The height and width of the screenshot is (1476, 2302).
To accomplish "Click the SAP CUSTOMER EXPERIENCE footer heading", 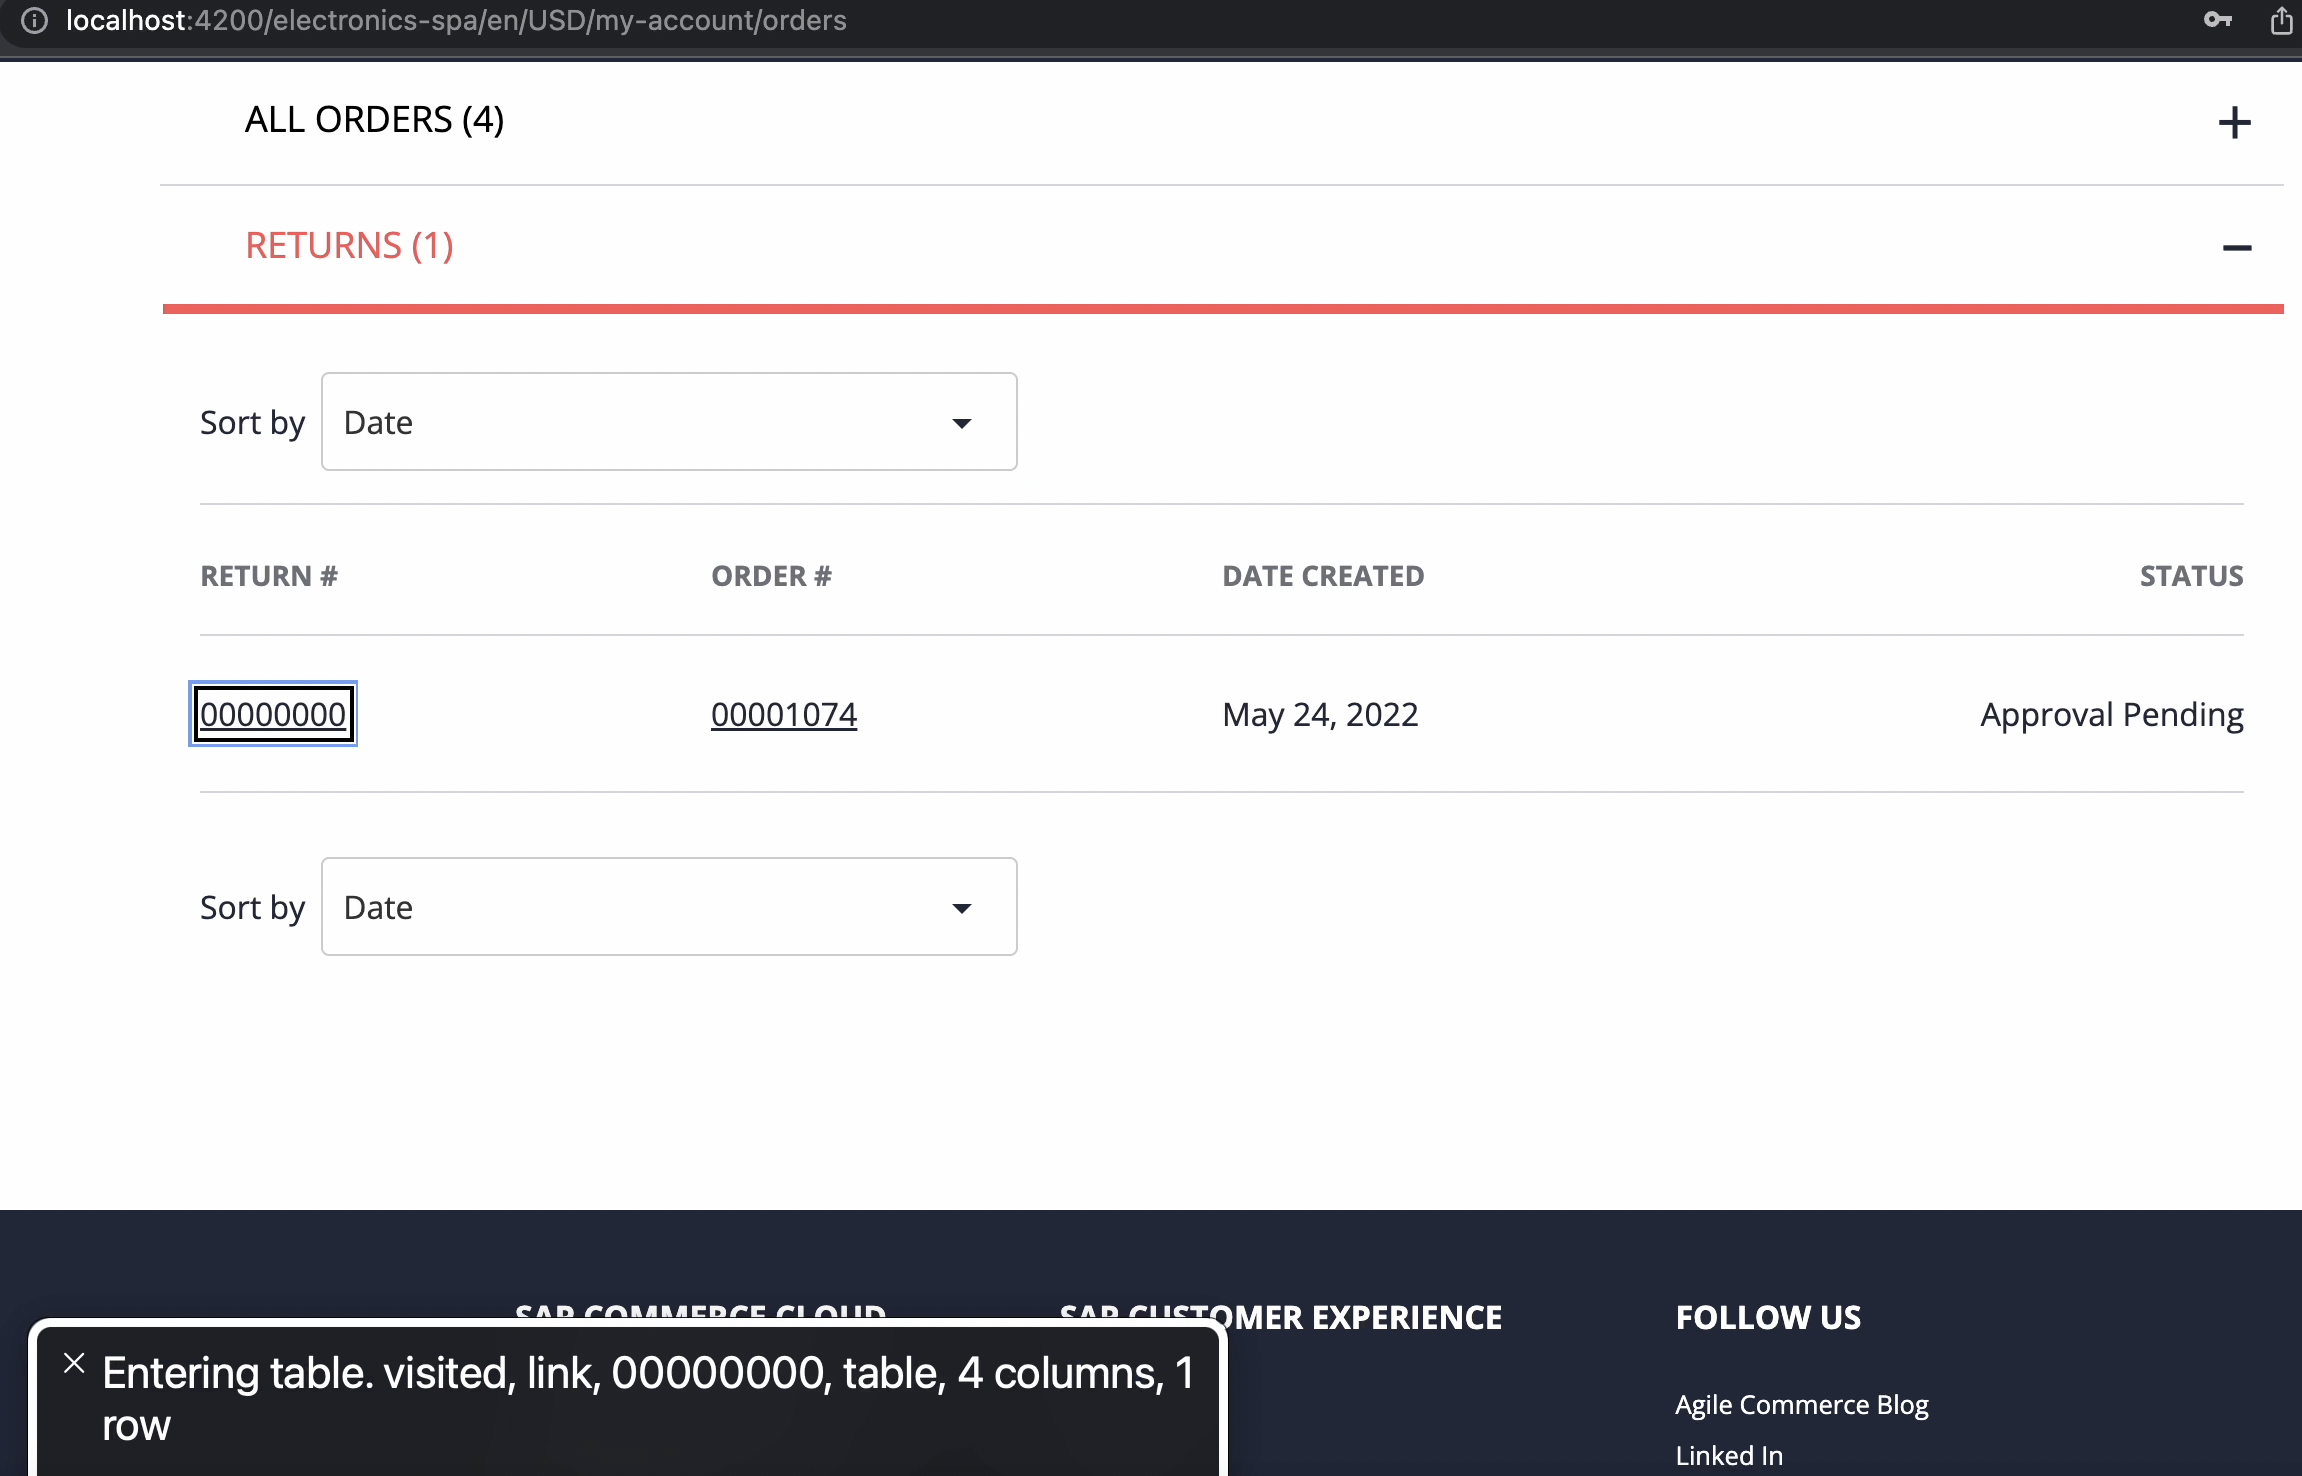I will [1281, 1317].
